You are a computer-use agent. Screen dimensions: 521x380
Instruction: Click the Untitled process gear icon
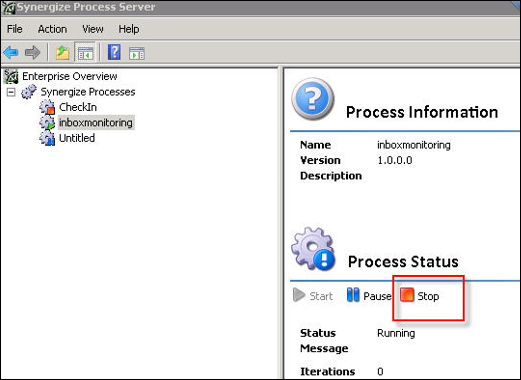47,138
